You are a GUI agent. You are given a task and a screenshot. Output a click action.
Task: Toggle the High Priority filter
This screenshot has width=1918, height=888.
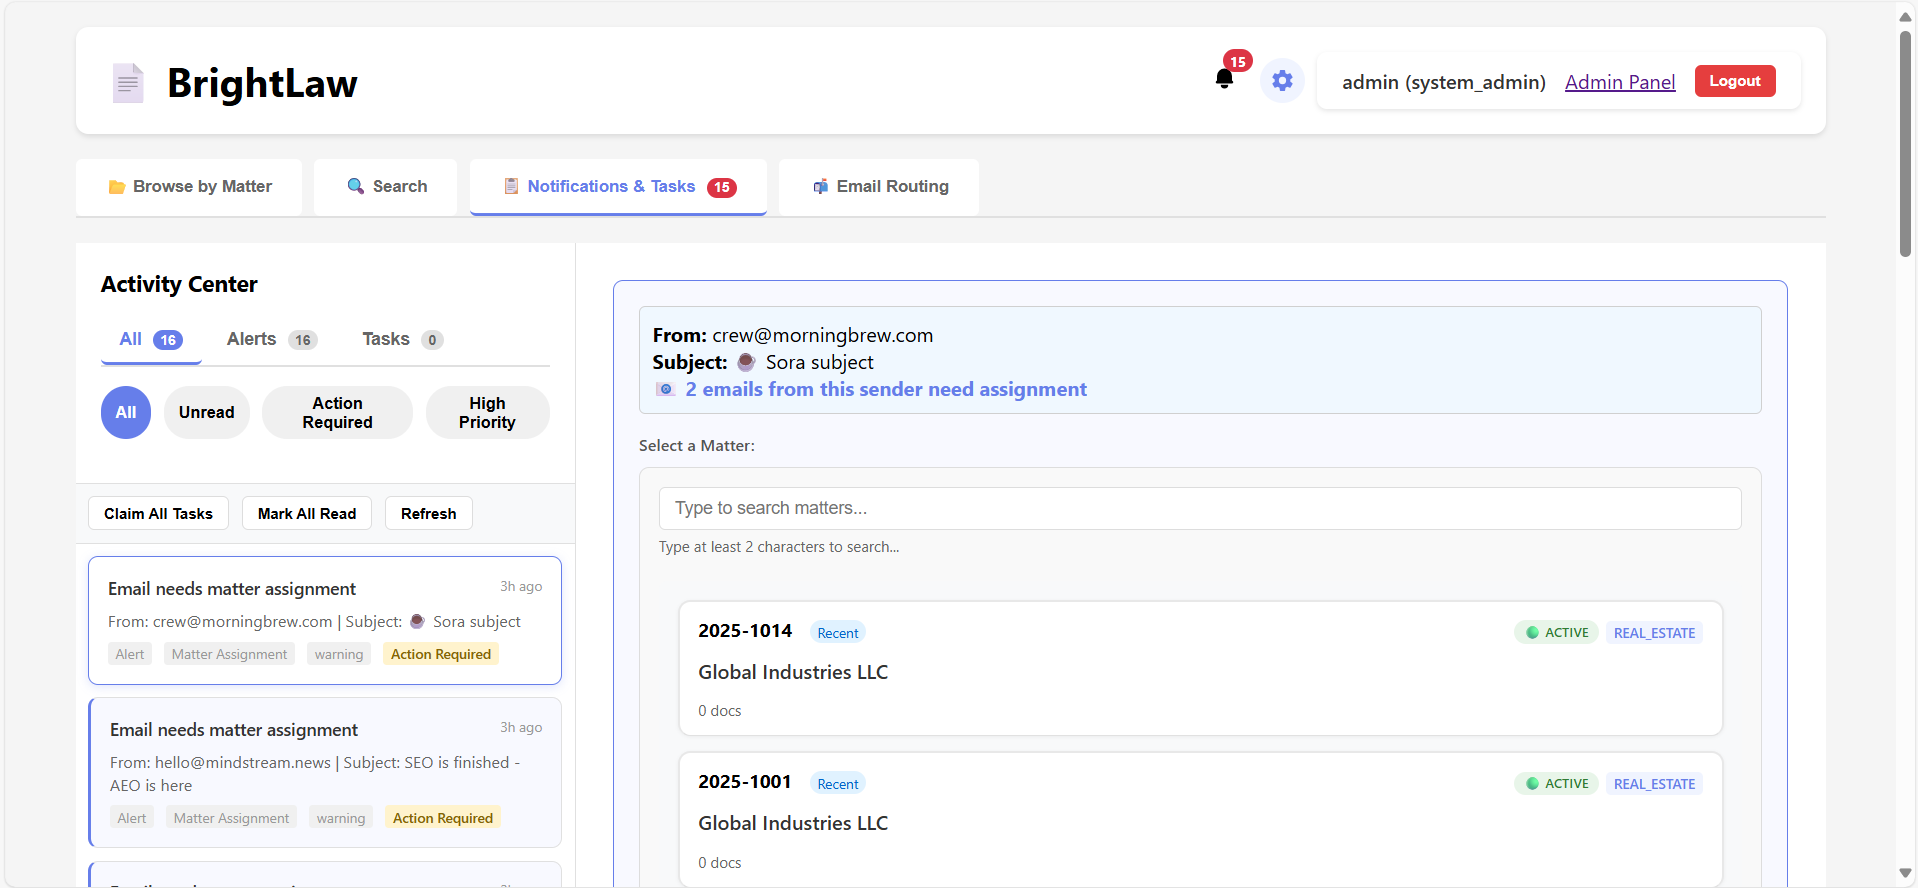tap(487, 412)
